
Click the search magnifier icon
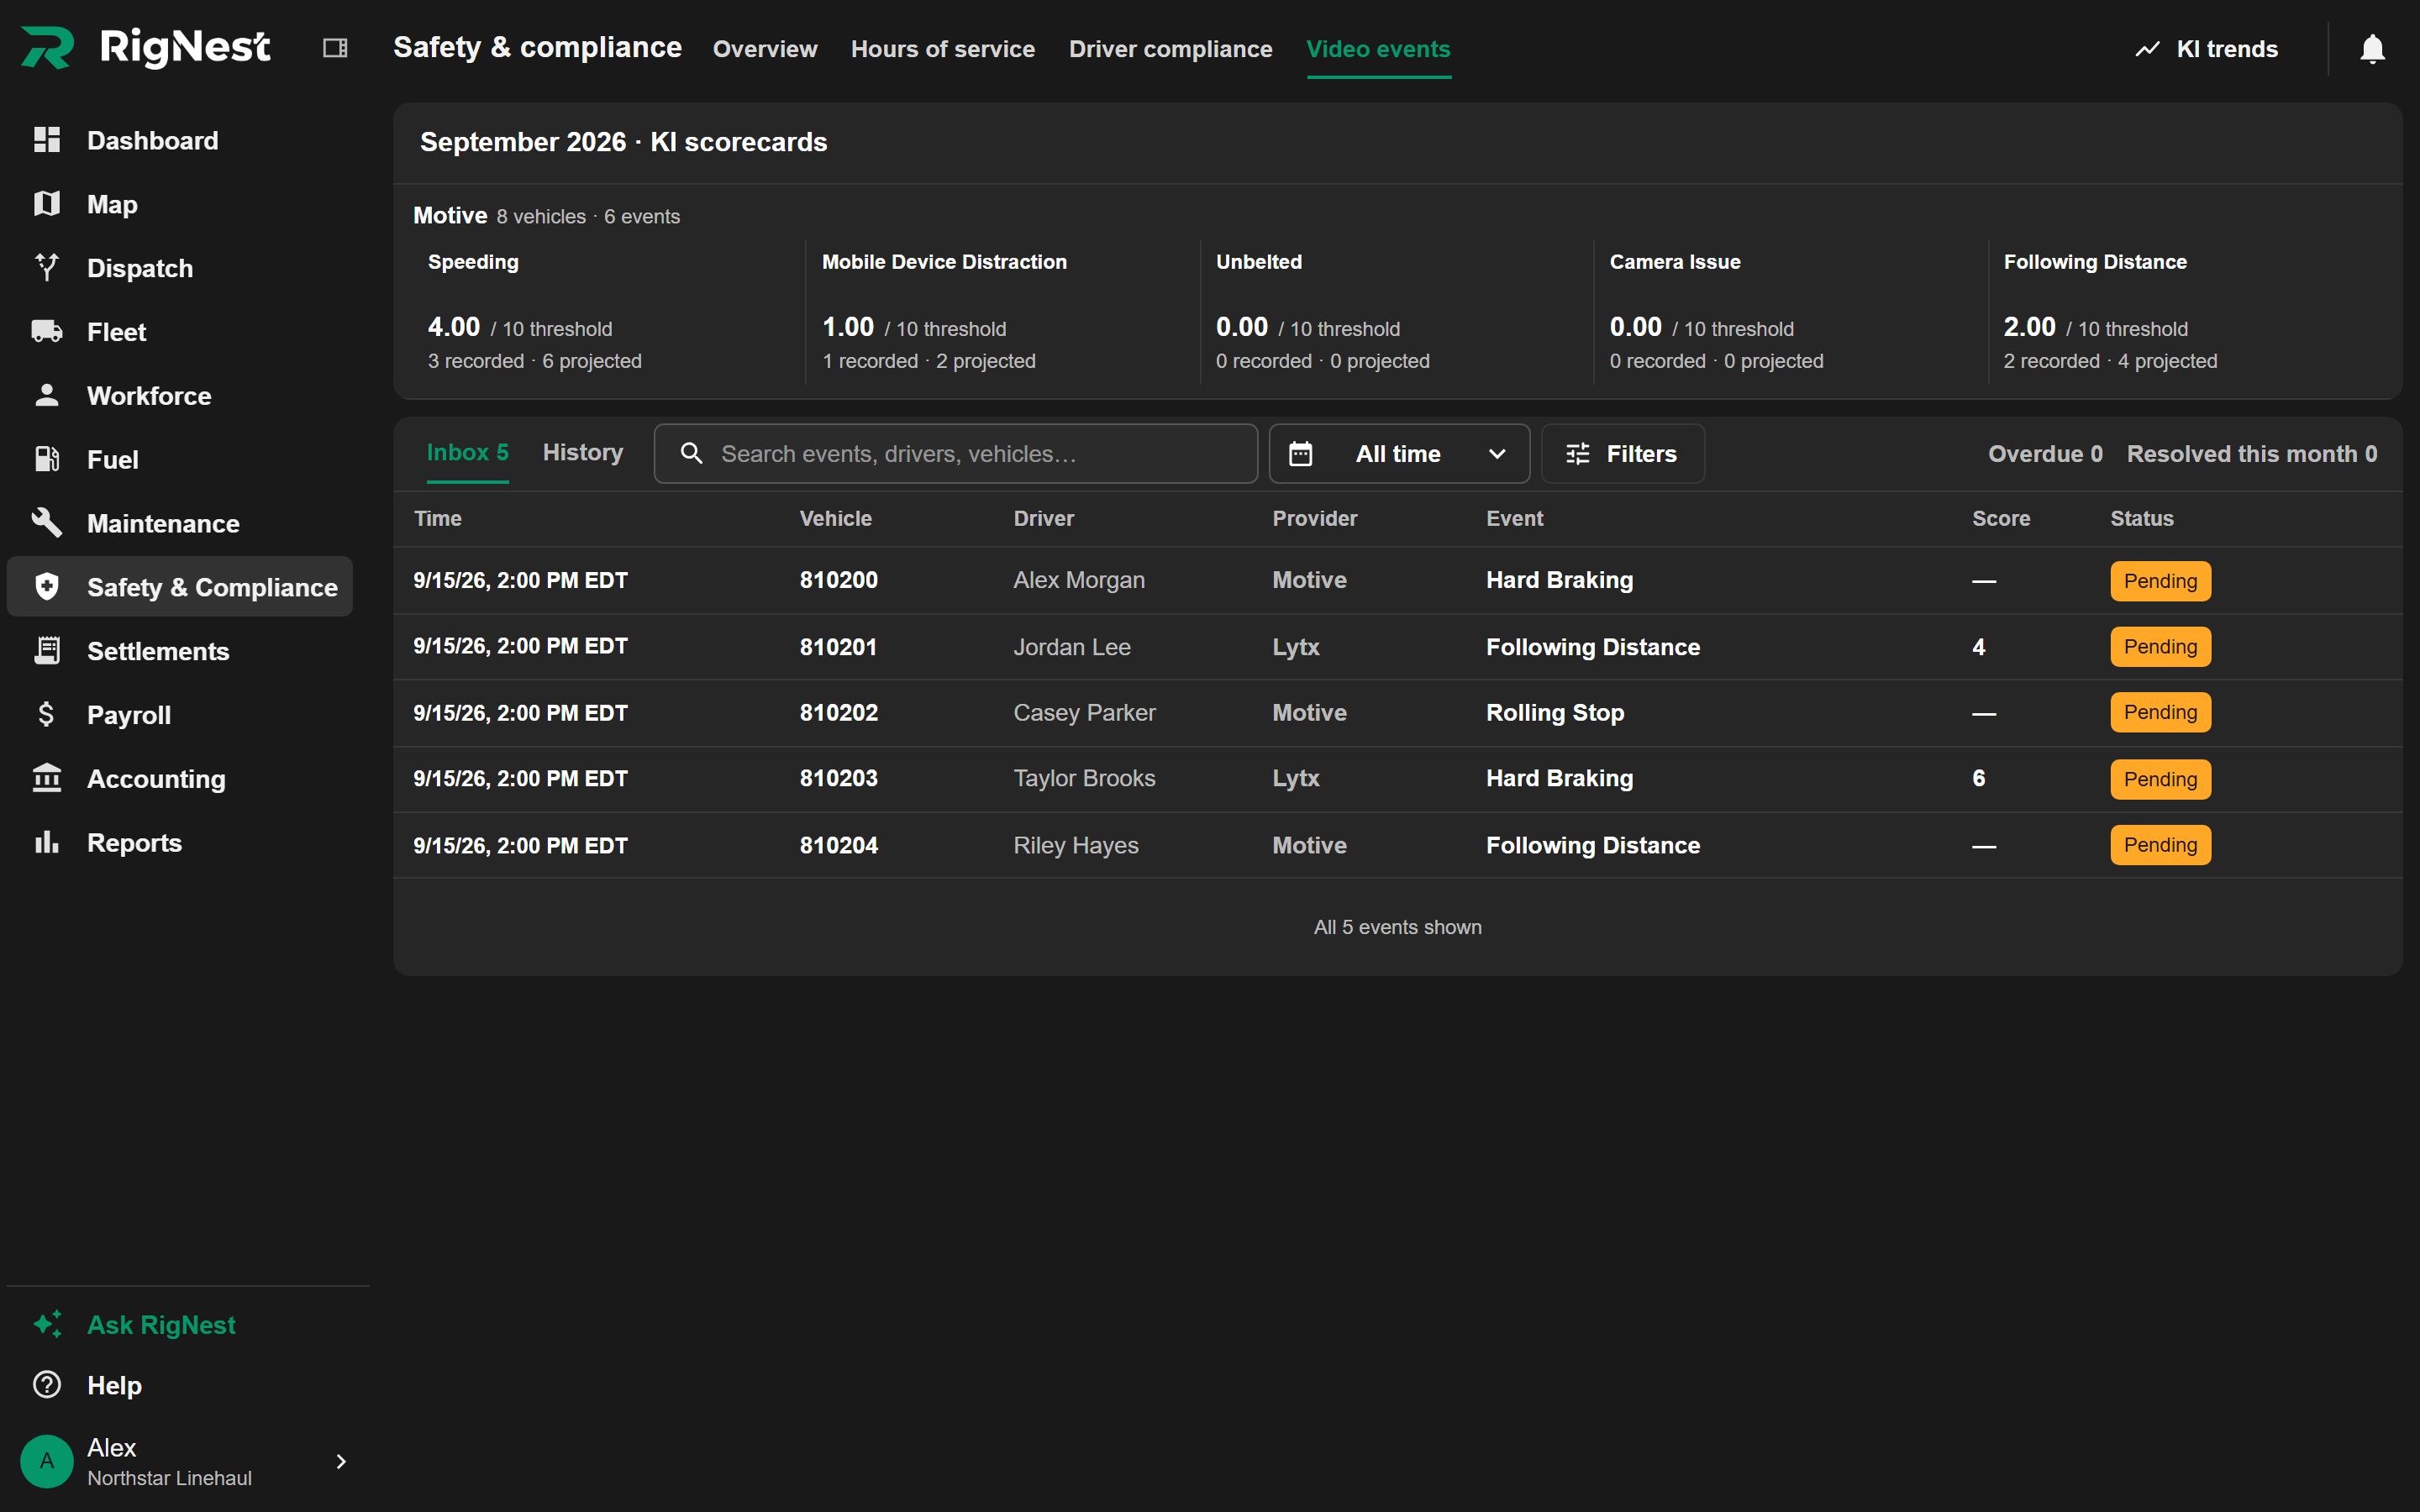691,453
